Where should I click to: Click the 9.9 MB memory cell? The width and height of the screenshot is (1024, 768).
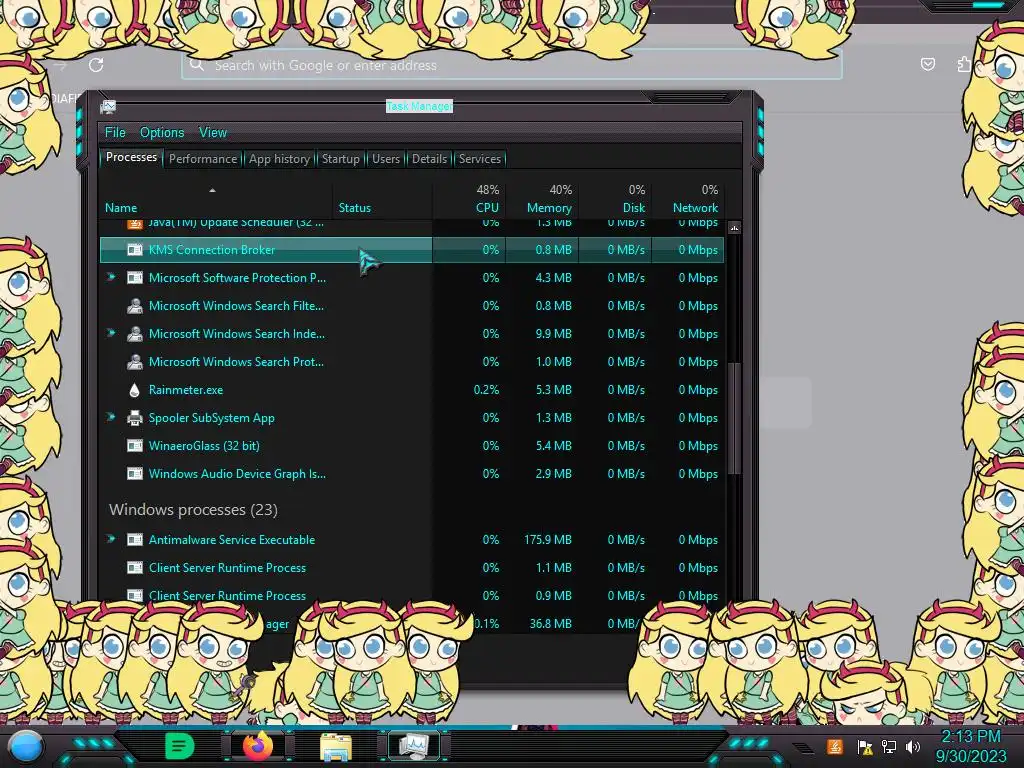[553, 334]
